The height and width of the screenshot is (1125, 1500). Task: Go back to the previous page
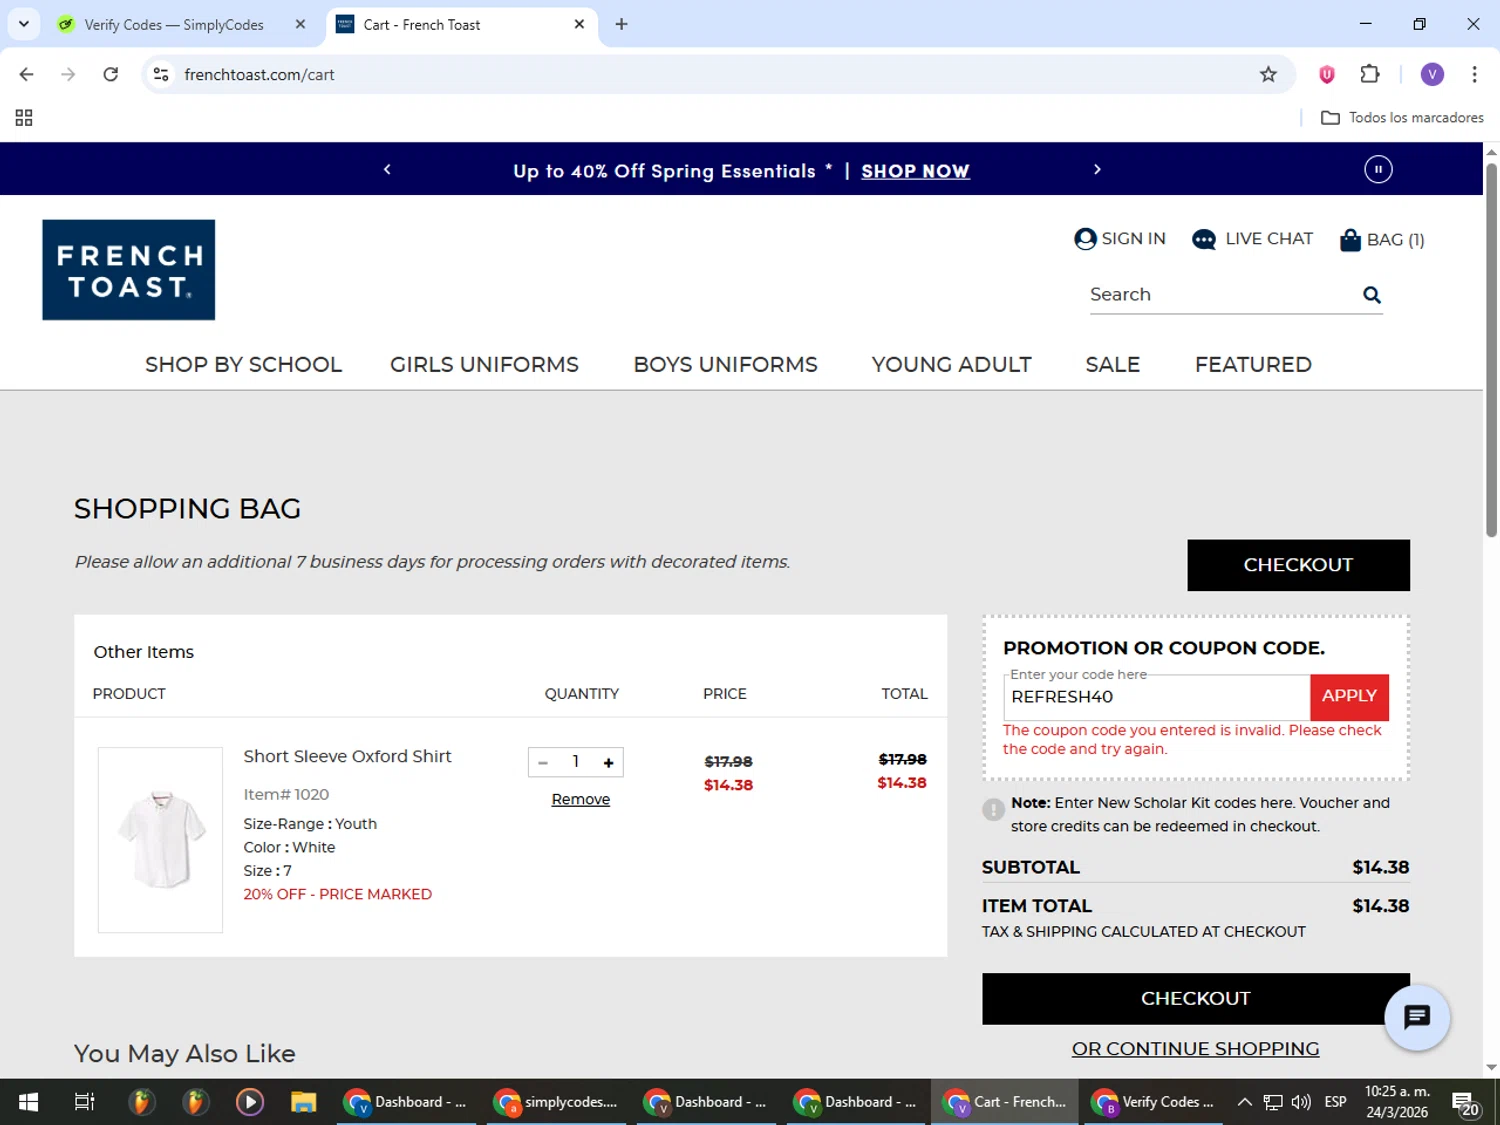[27, 74]
